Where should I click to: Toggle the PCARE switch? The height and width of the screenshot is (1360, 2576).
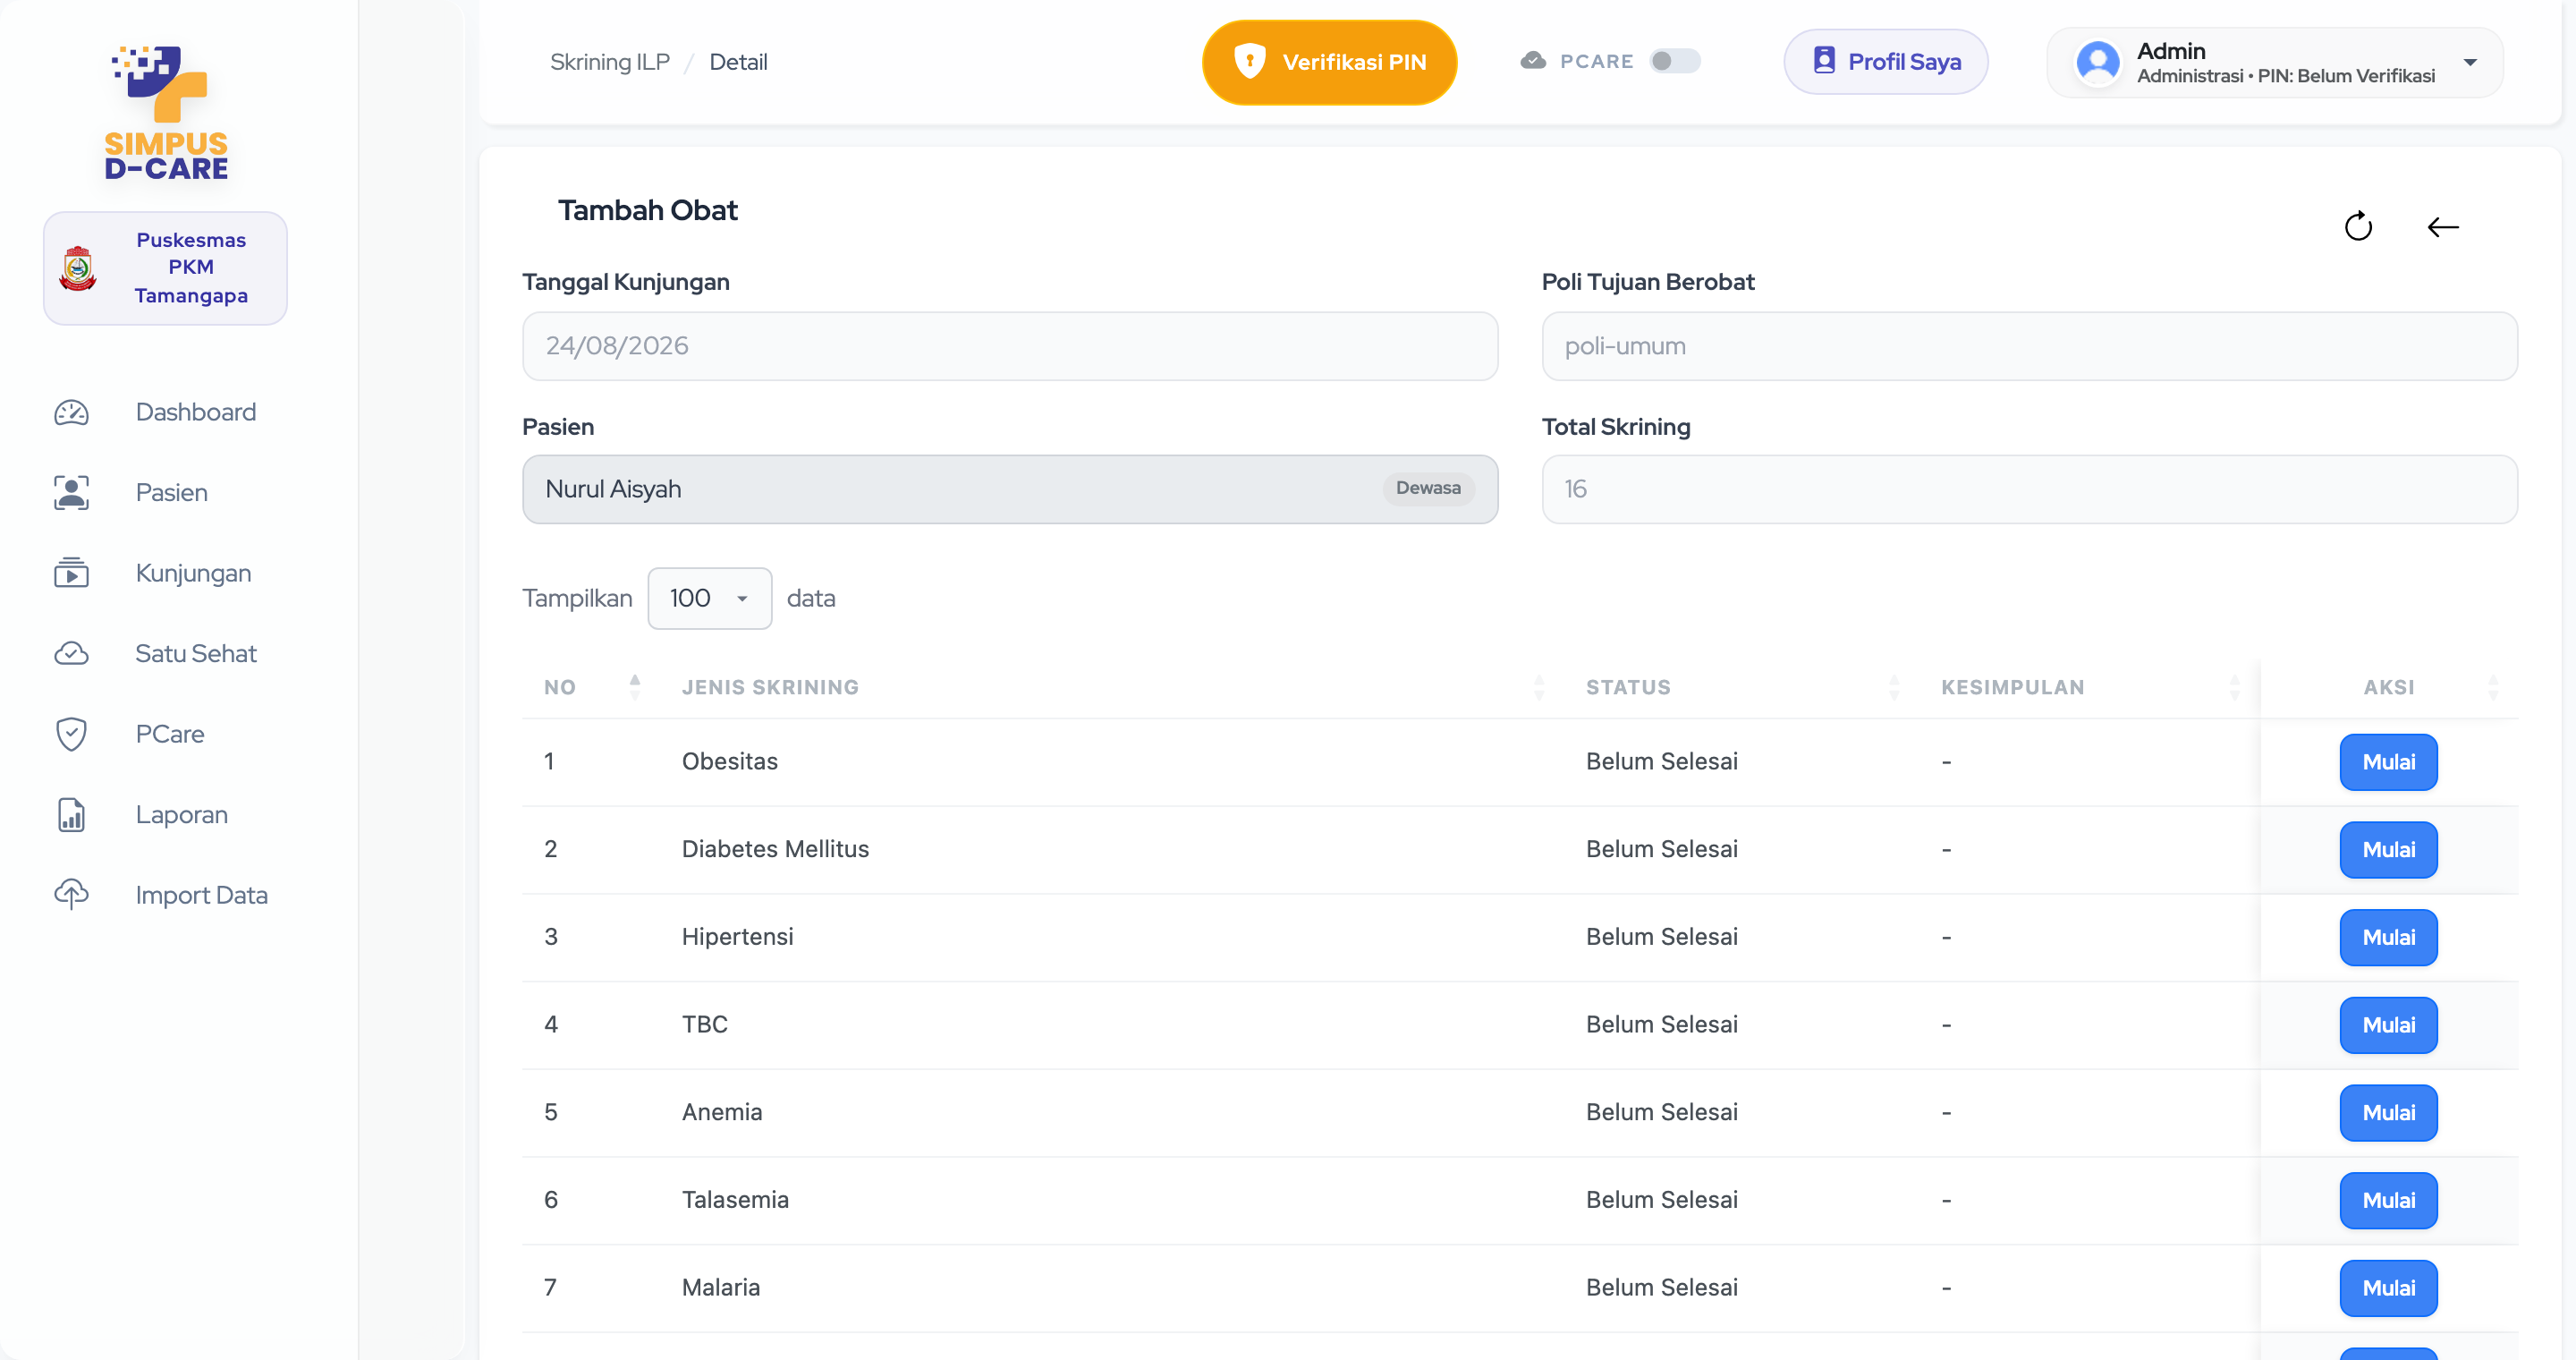1675,61
